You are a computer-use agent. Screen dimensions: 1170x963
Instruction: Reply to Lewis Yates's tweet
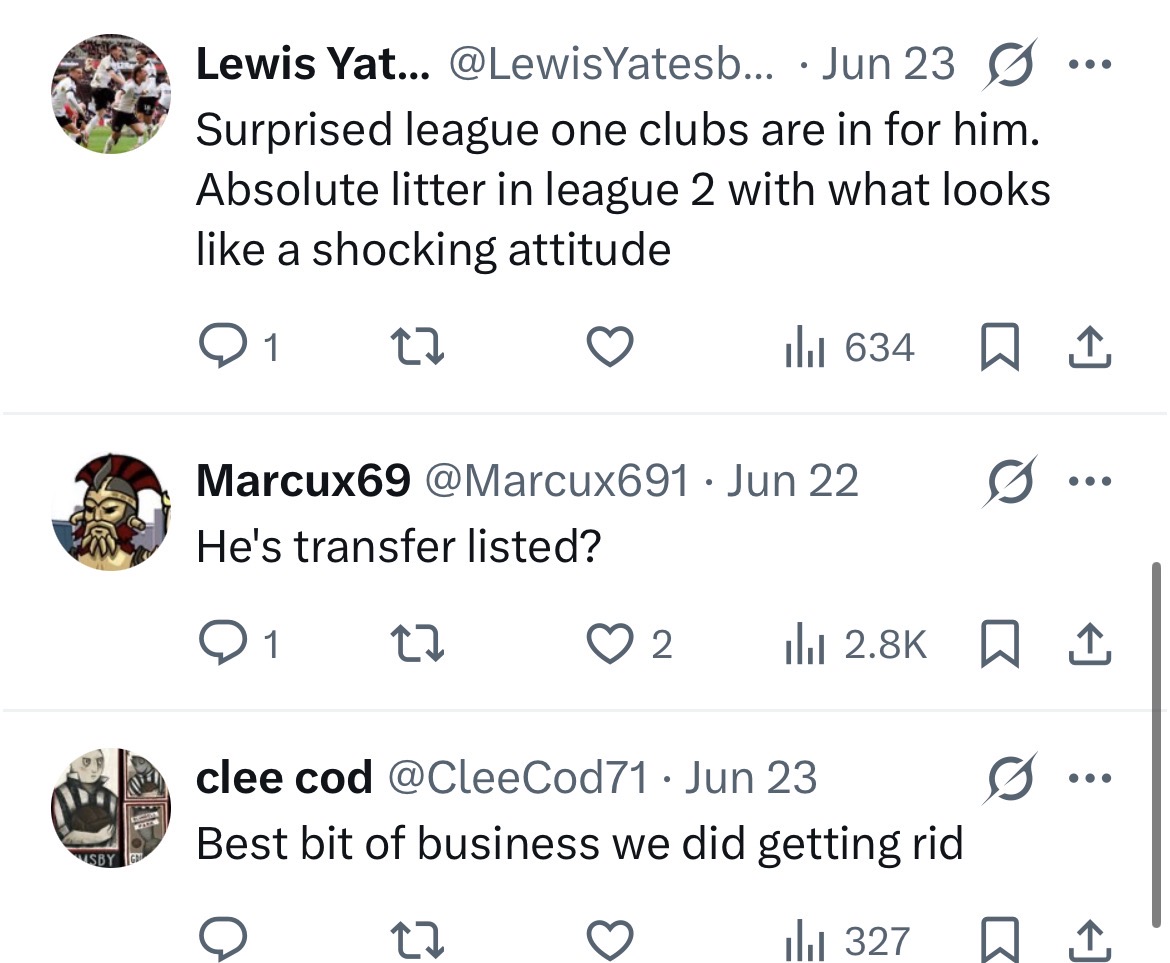(x=223, y=347)
